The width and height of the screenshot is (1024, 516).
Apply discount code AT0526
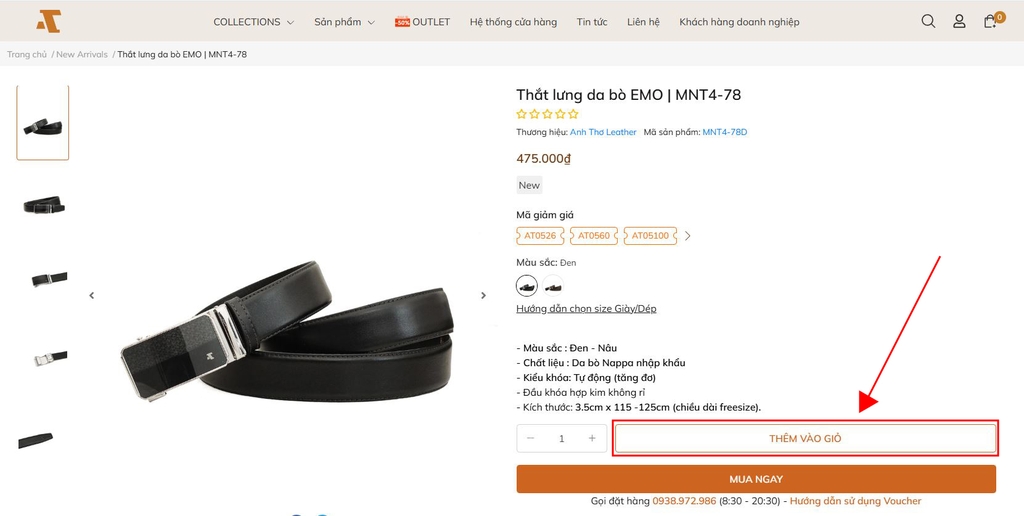pos(540,236)
